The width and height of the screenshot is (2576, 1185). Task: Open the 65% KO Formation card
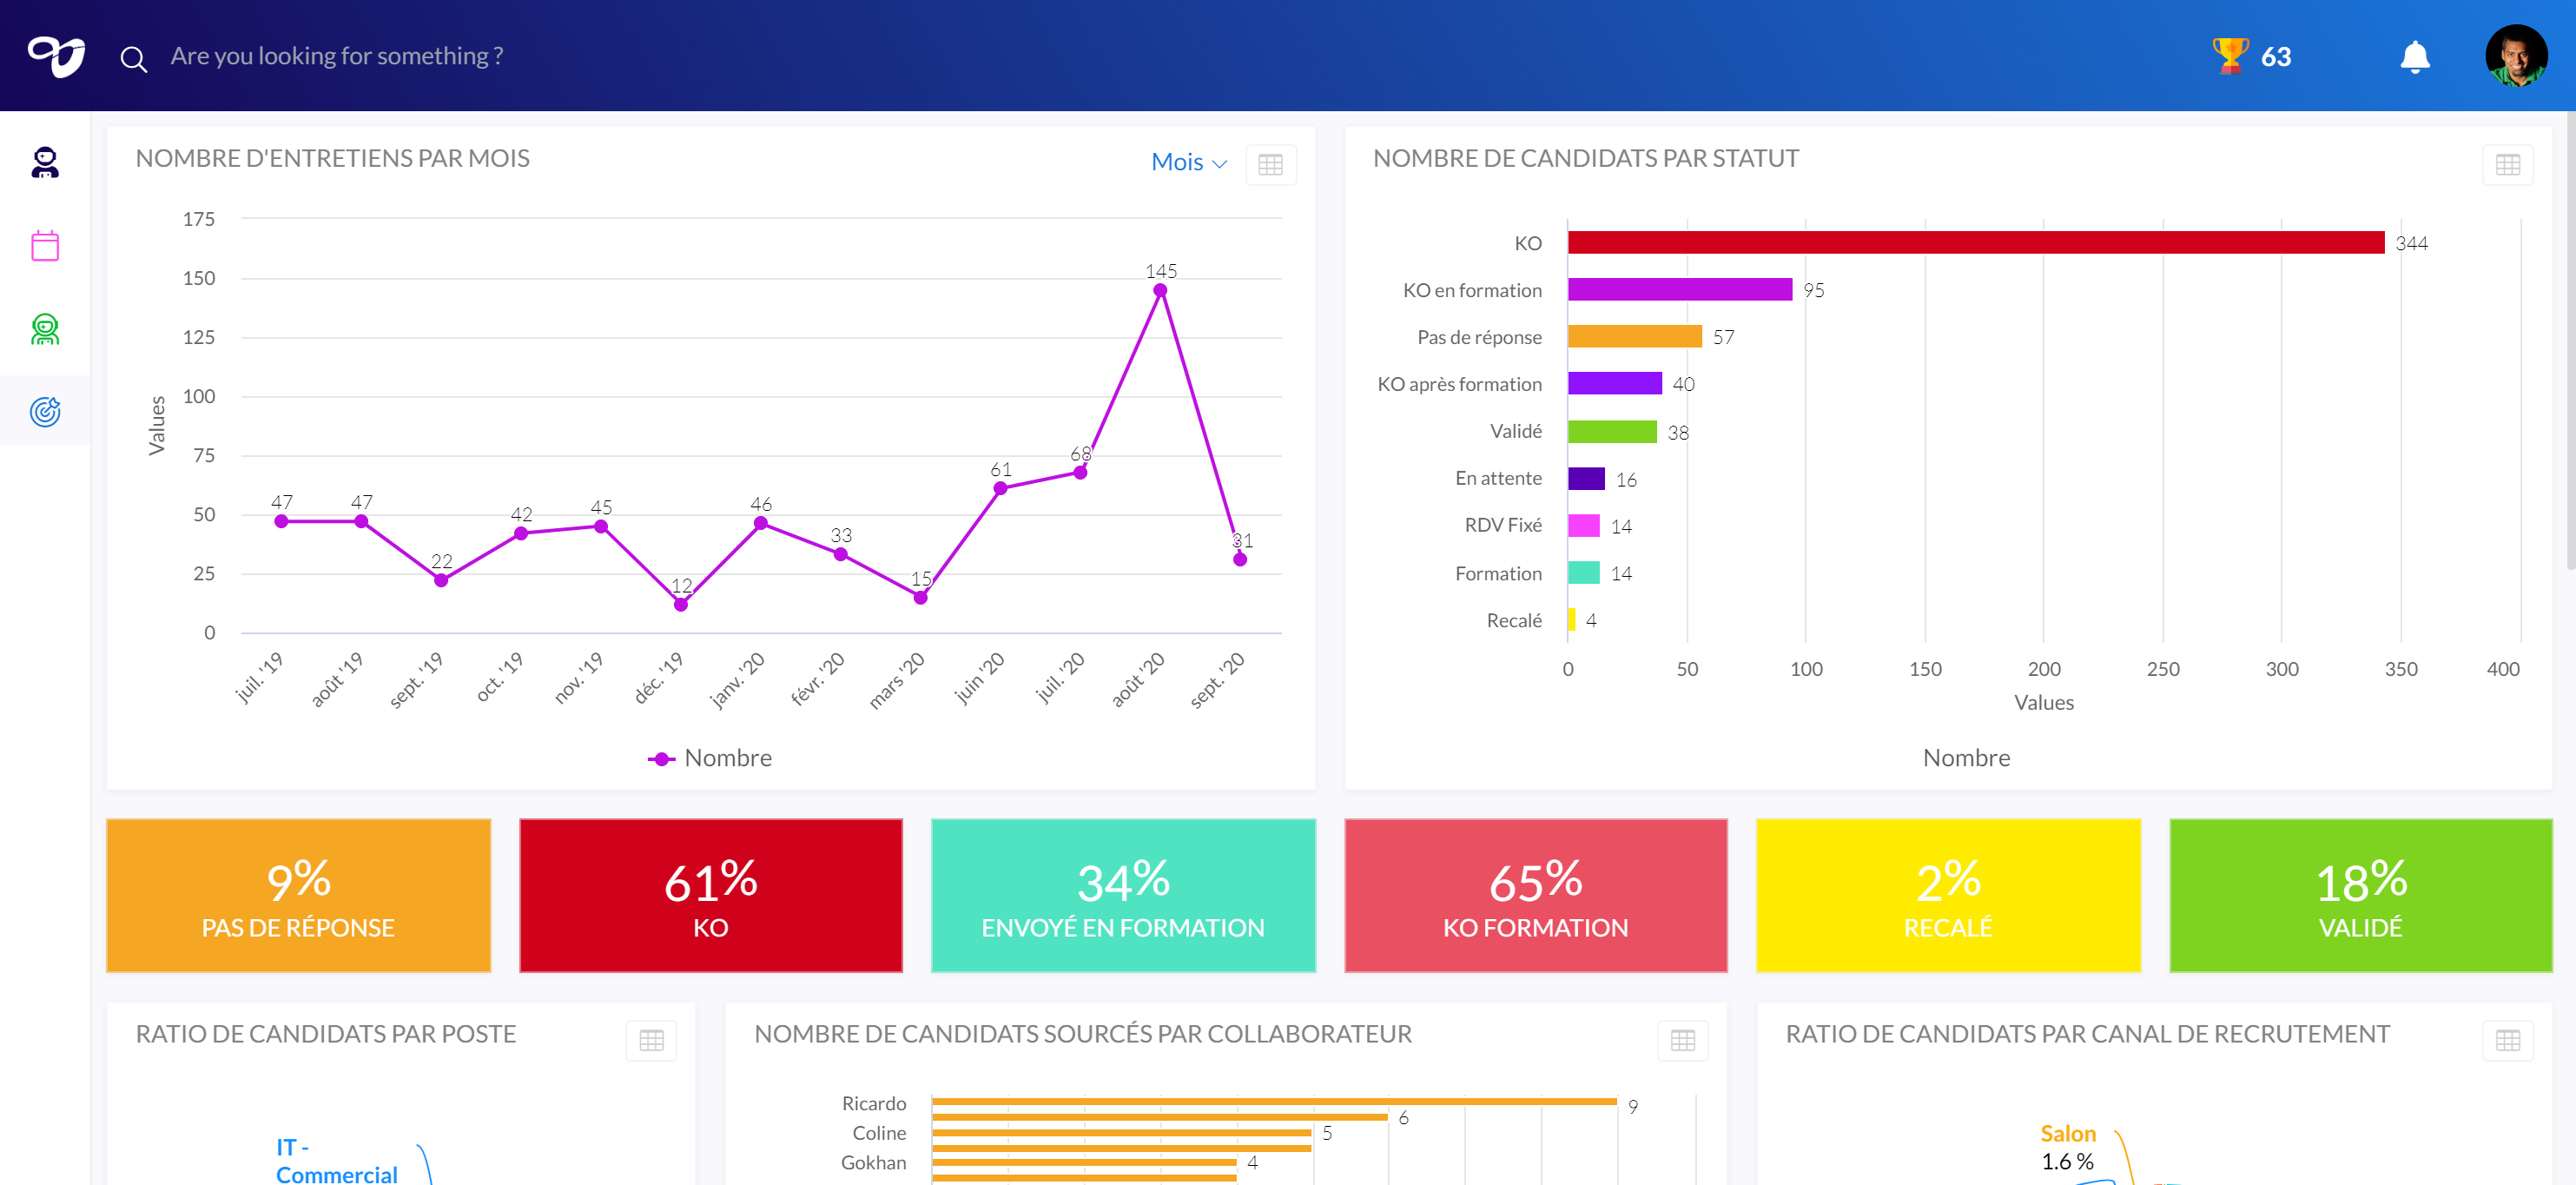click(1535, 895)
